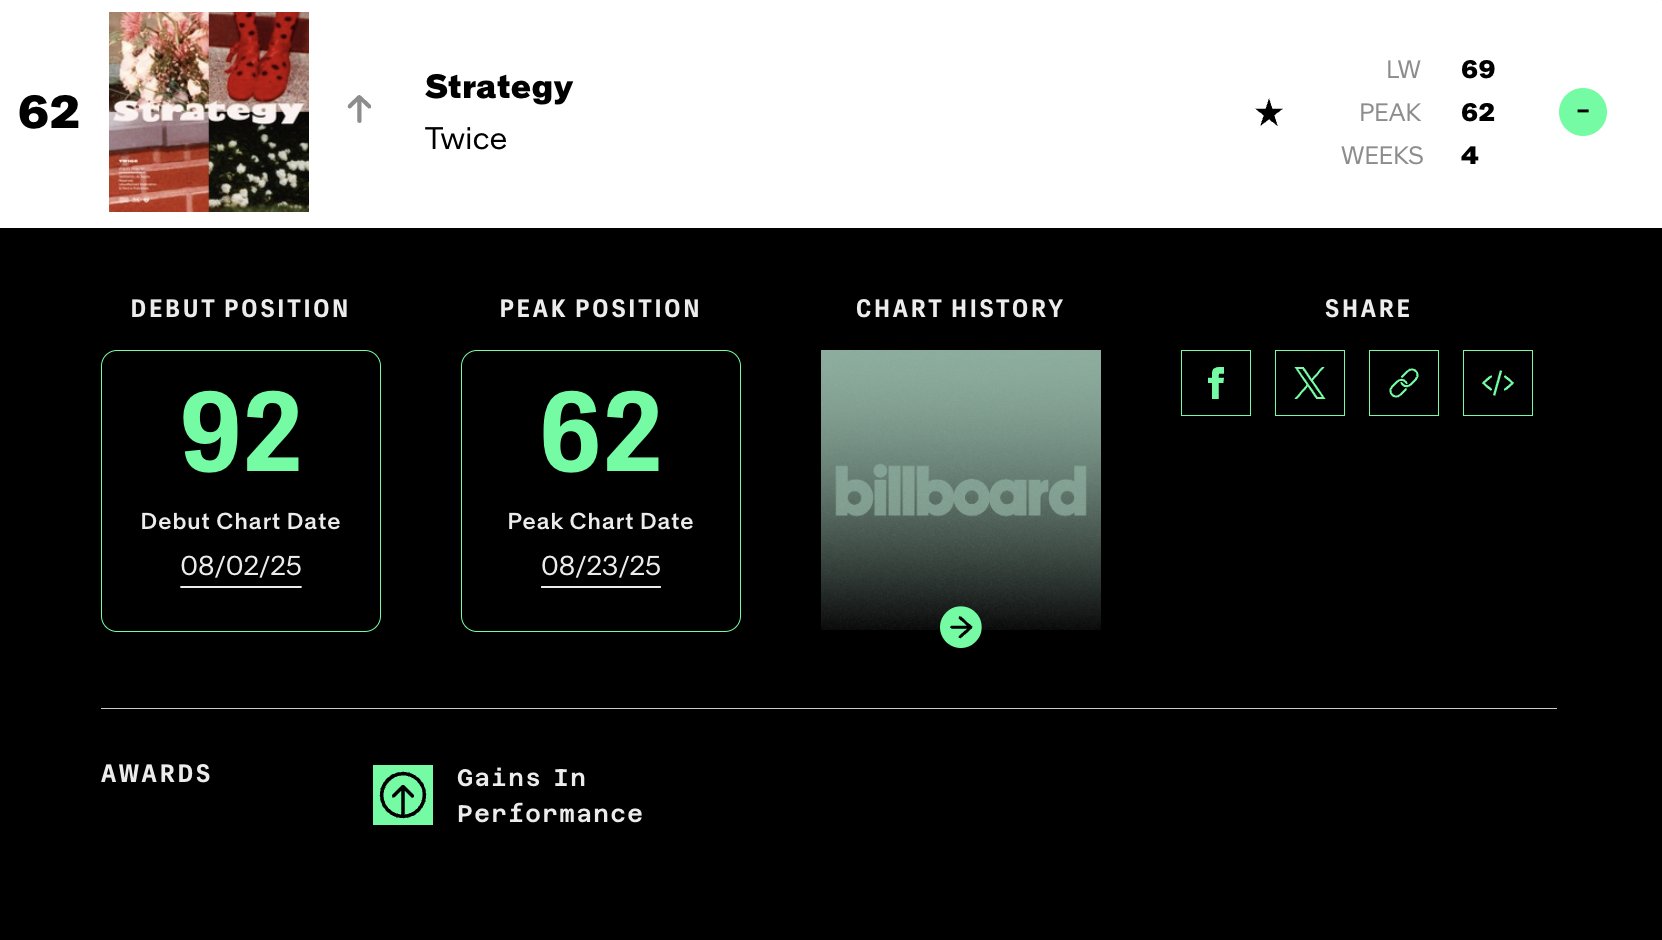
Task: Click the embed code icon
Action: 1497,383
